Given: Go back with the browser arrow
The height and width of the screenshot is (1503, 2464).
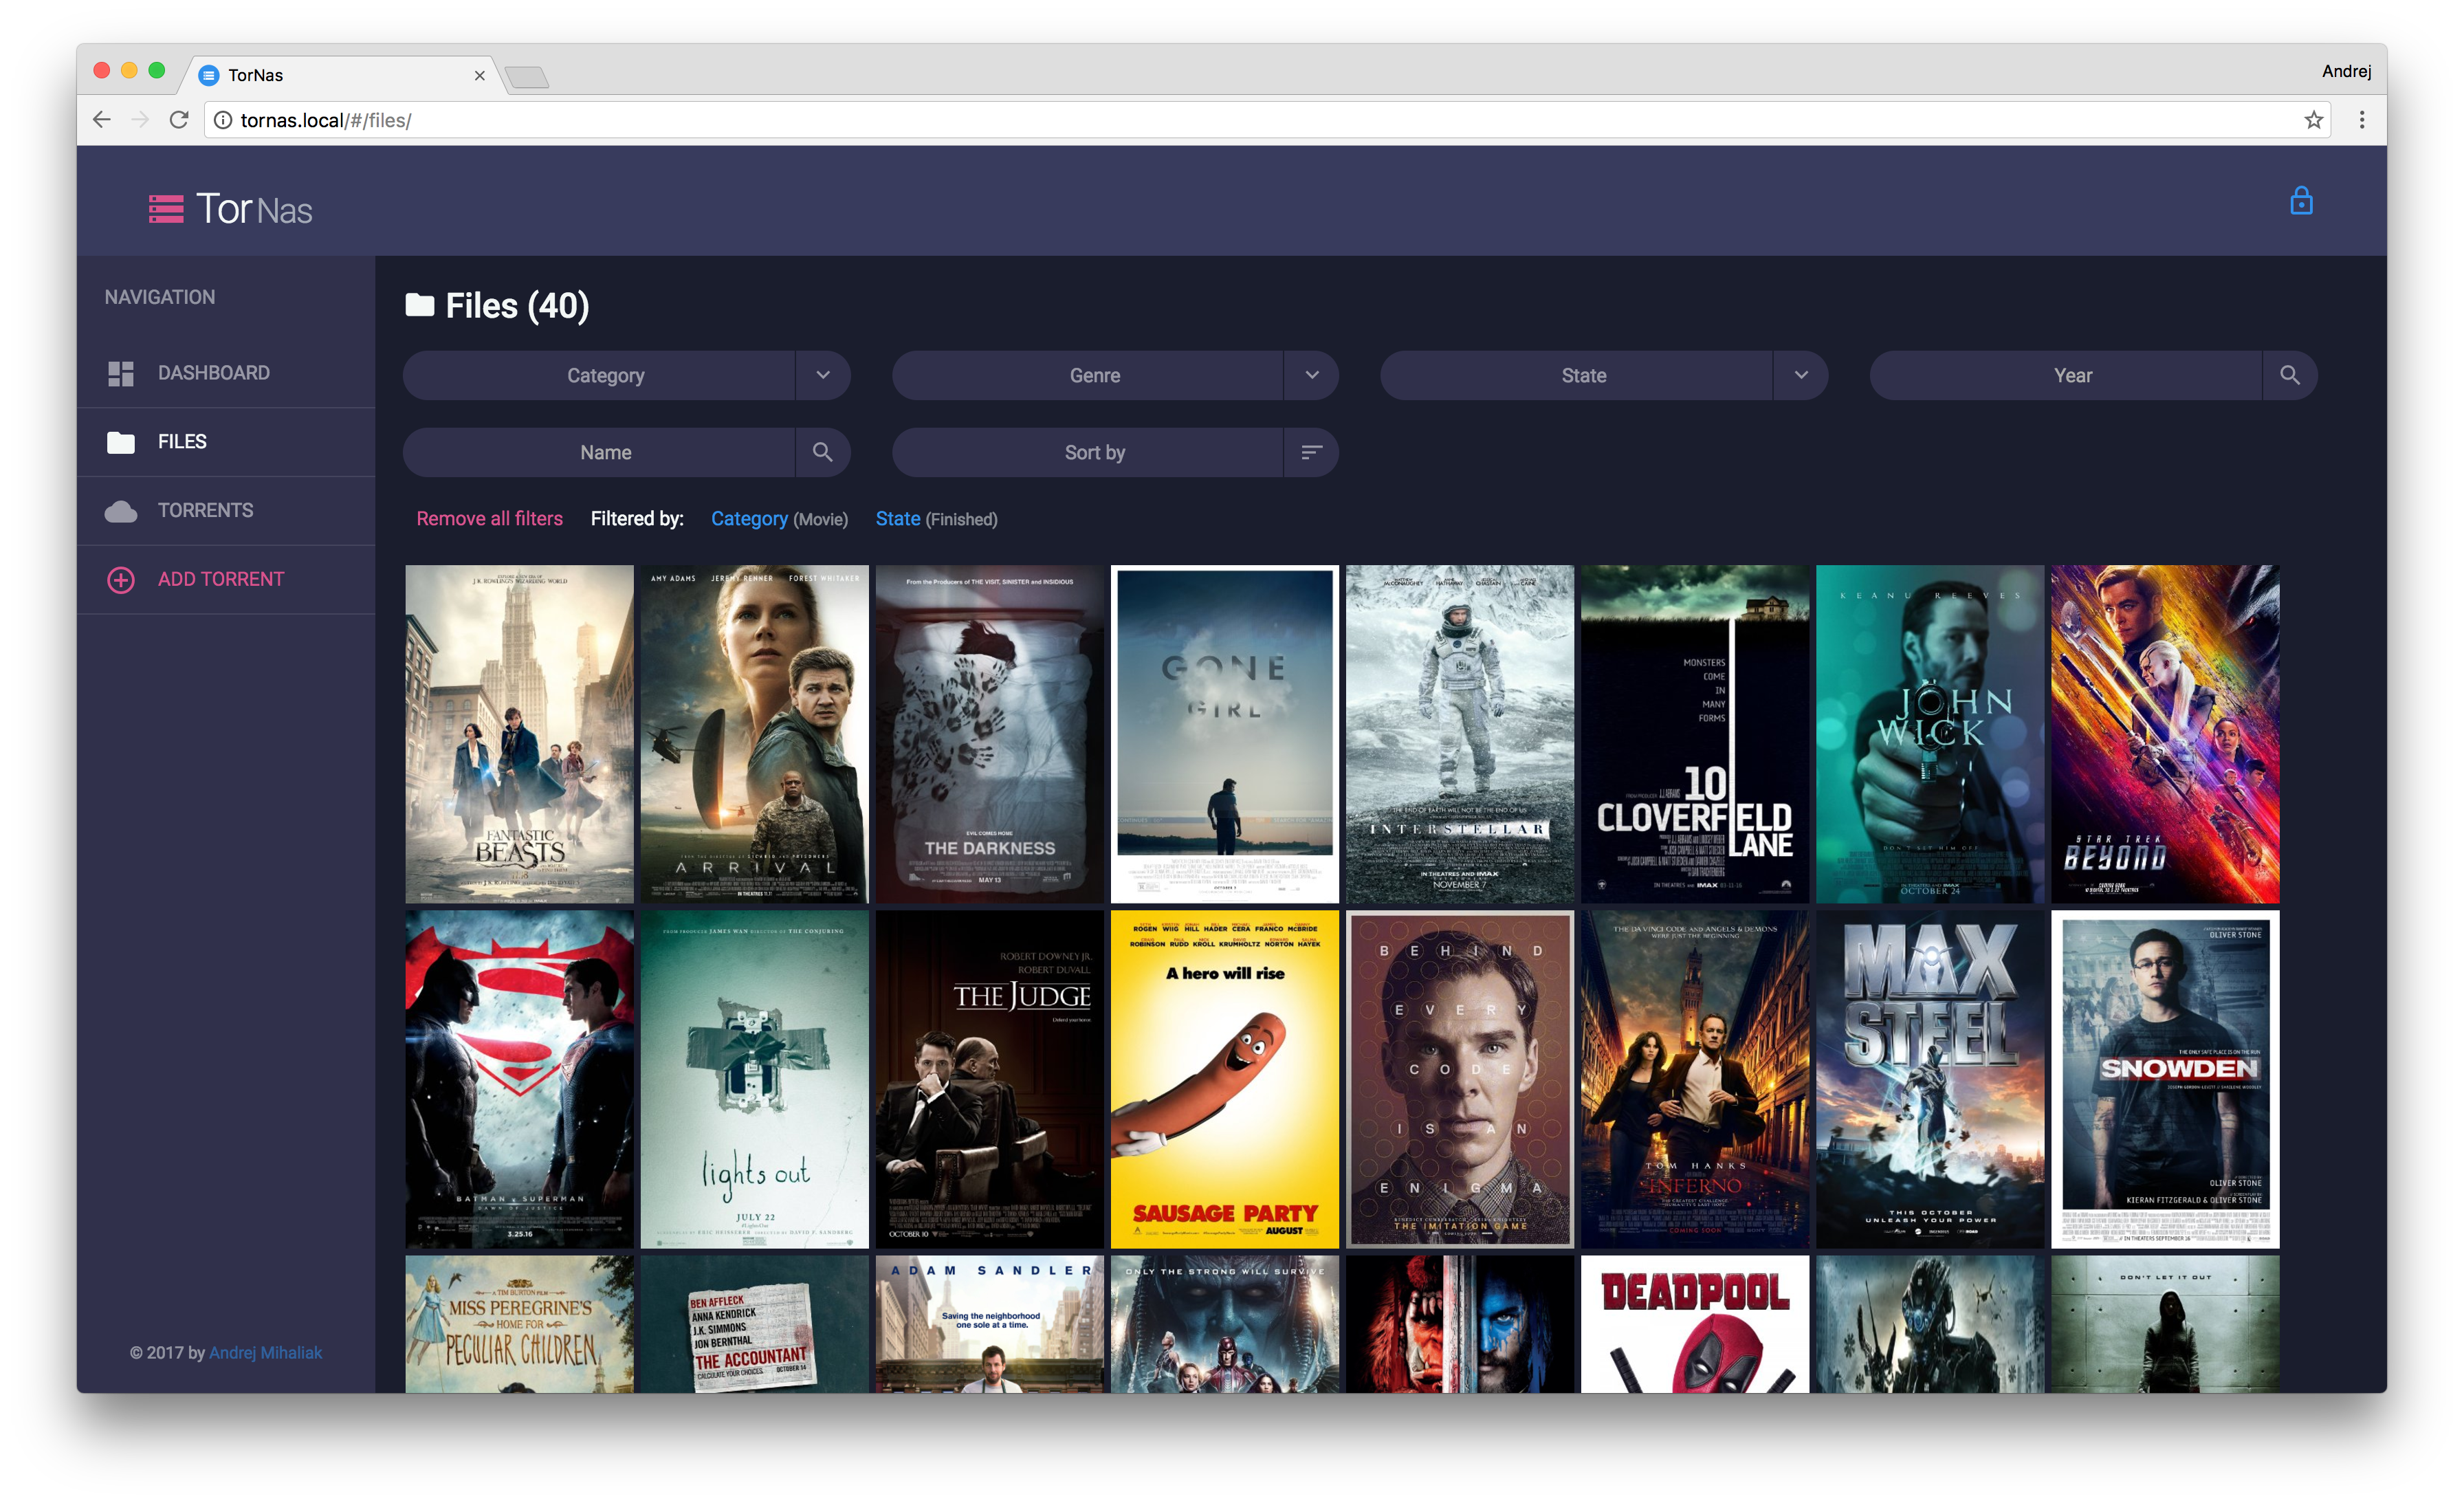Looking at the screenshot, I should (x=102, y=120).
